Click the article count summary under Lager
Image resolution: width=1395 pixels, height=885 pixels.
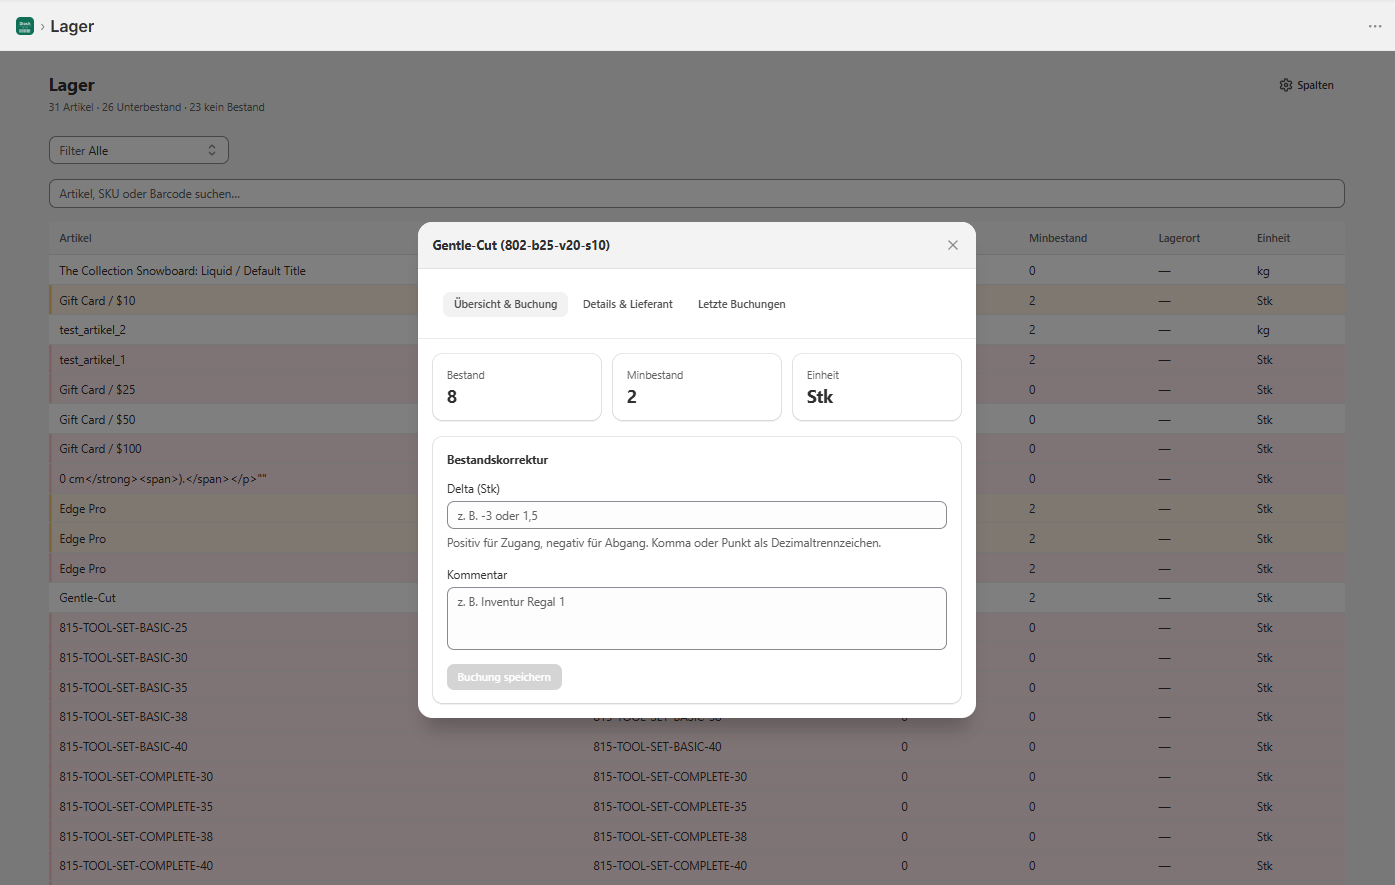[x=157, y=107]
